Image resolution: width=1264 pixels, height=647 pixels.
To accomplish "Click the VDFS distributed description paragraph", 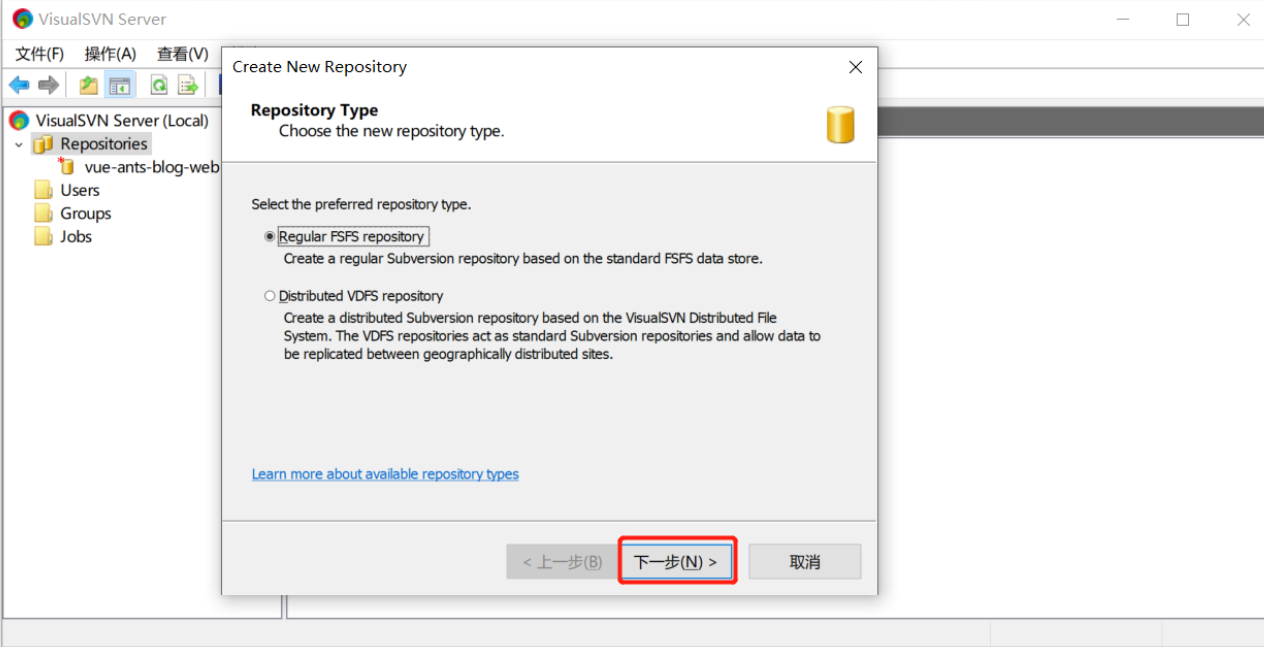I will pos(552,336).
